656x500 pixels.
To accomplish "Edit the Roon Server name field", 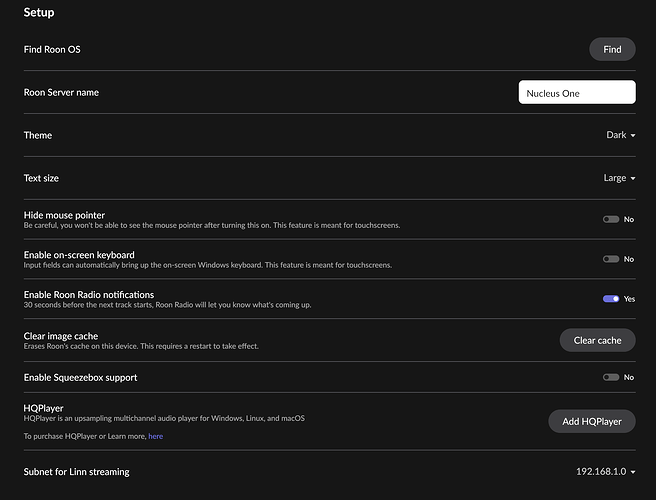I will pos(577,92).
